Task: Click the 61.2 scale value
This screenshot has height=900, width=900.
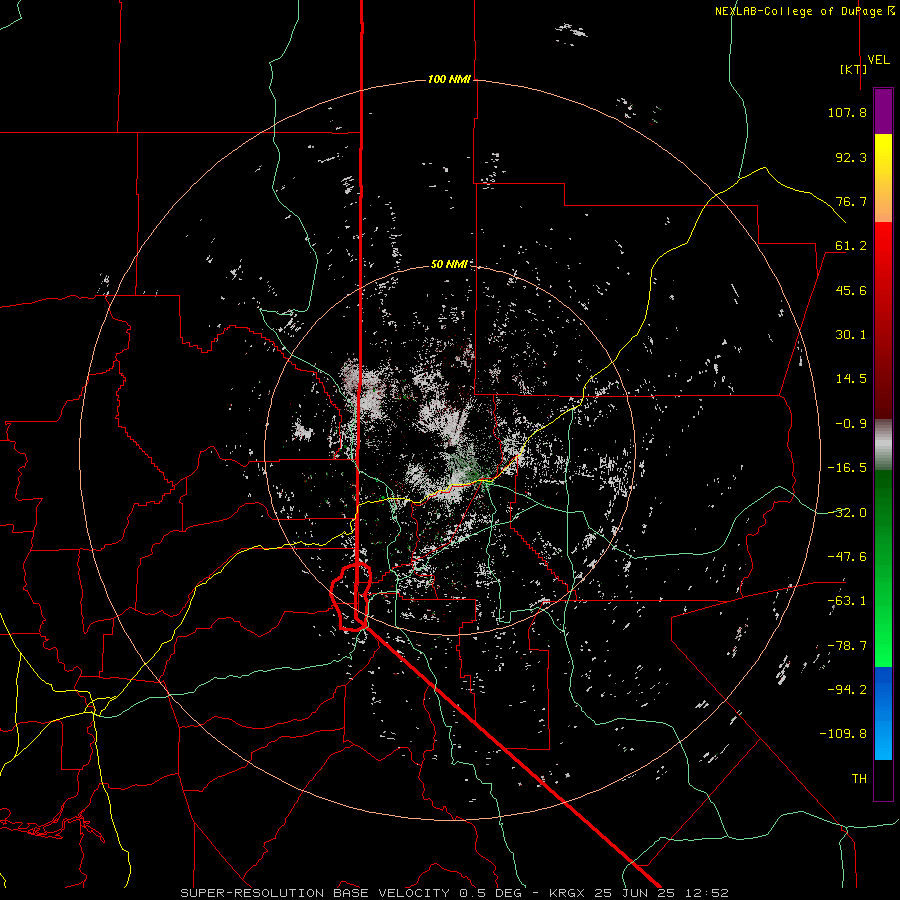Action: 851,246
